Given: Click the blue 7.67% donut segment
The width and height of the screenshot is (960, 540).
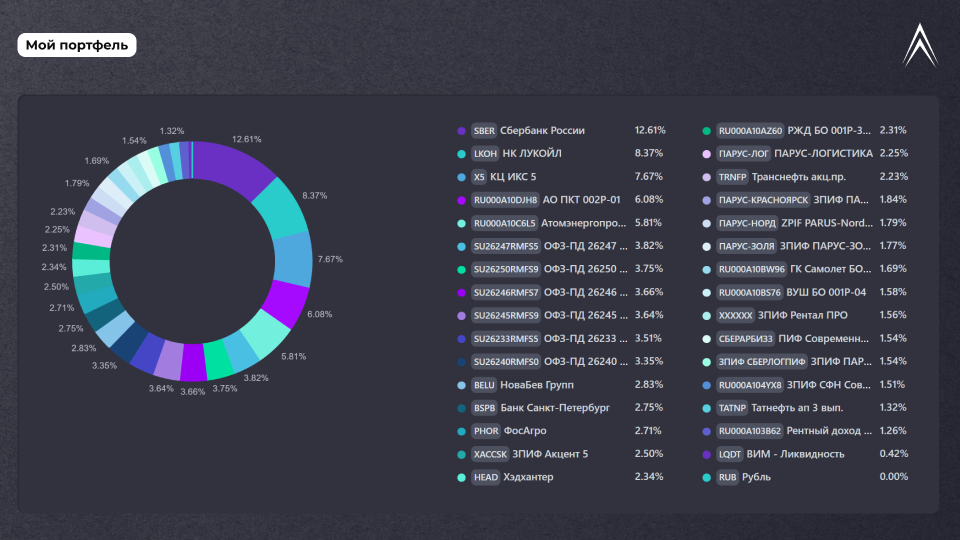Looking at the screenshot, I should [x=293, y=259].
